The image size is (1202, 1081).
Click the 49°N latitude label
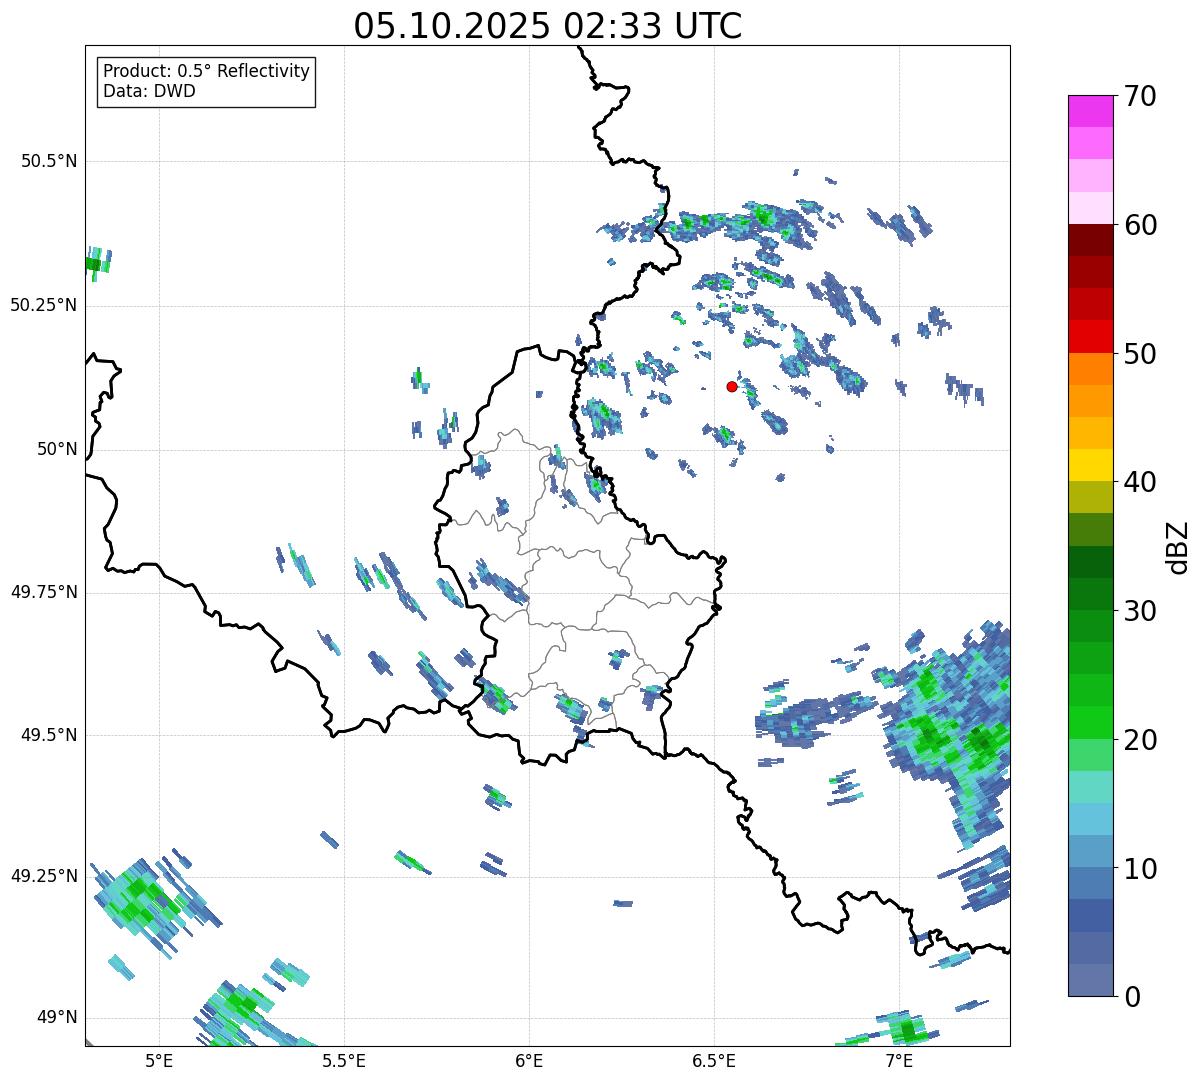click(x=57, y=1017)
